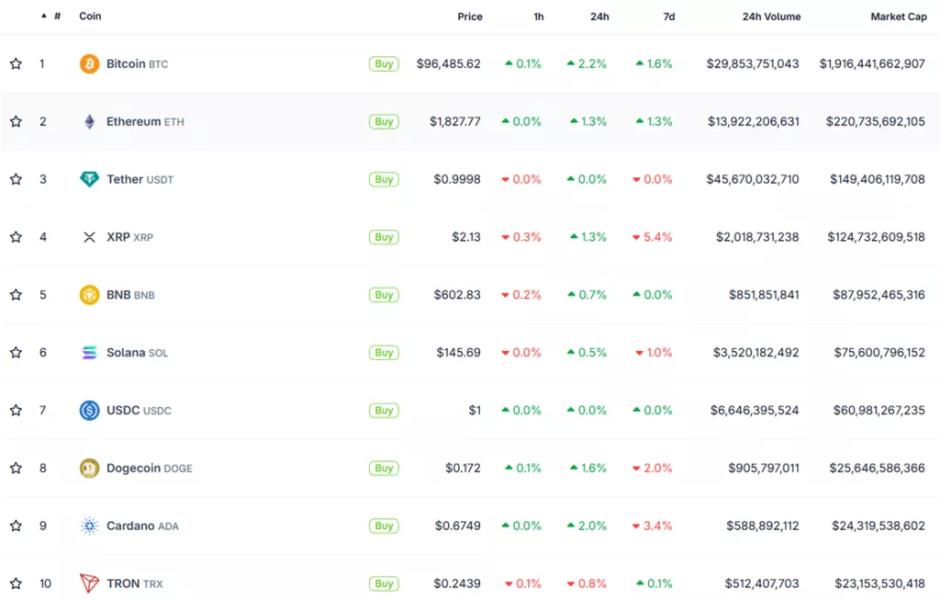Viewport: 940px width, 600px height.
Task: Click the XRP logo icon
Action: pyautogui.click(x=89, y=237)
